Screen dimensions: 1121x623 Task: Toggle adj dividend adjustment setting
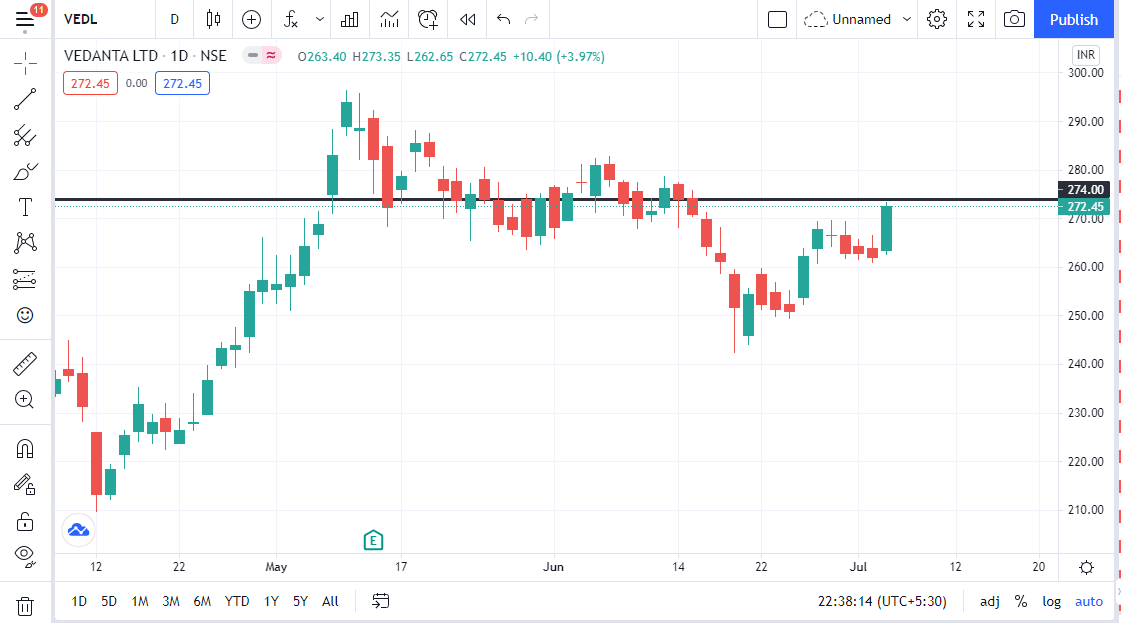(989, 601)
